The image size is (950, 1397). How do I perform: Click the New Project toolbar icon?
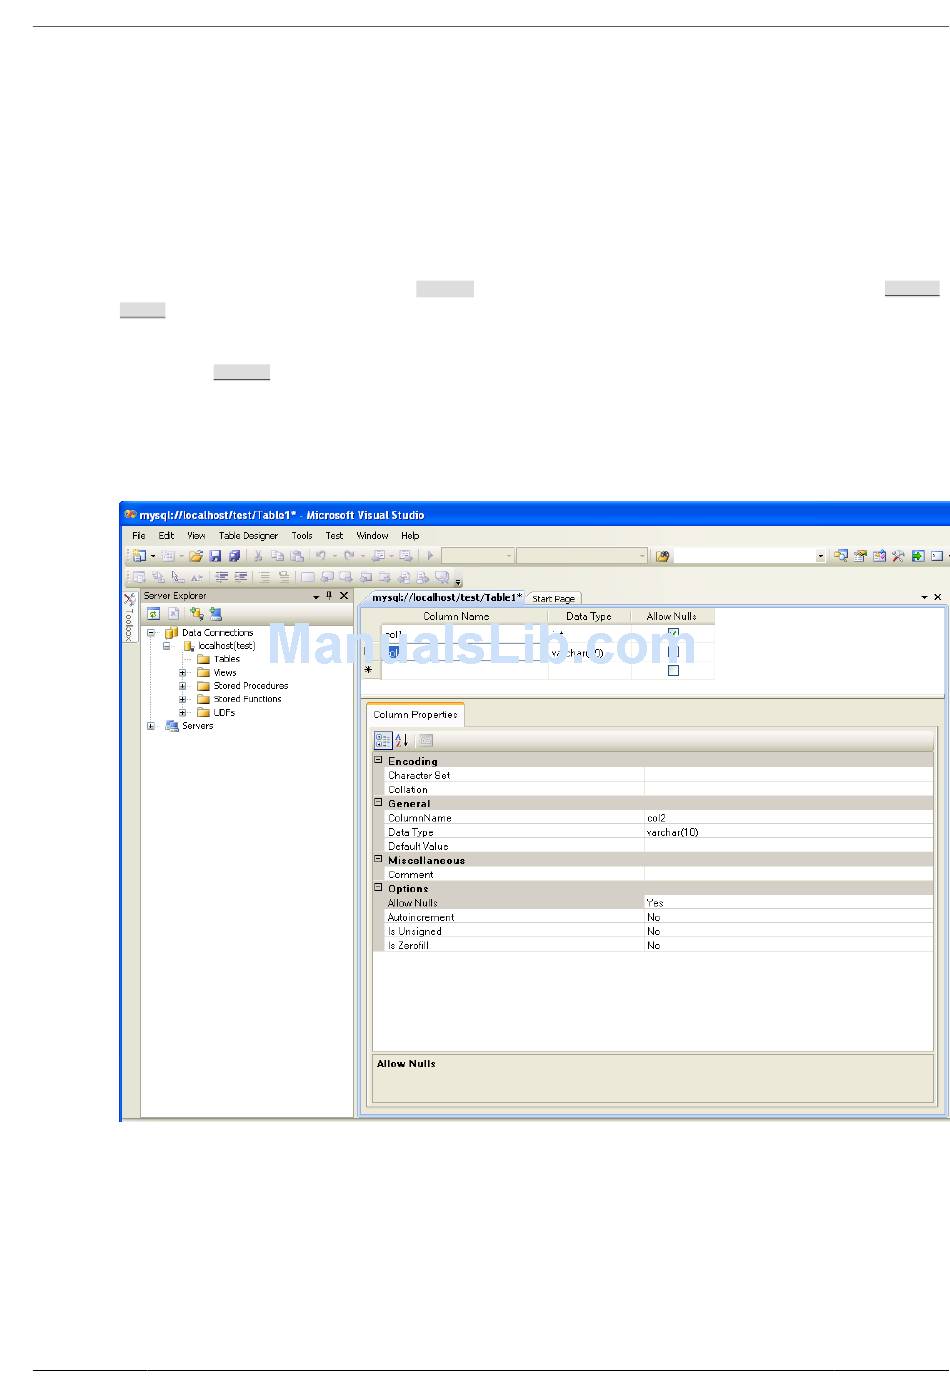click(x=139, y=556)
